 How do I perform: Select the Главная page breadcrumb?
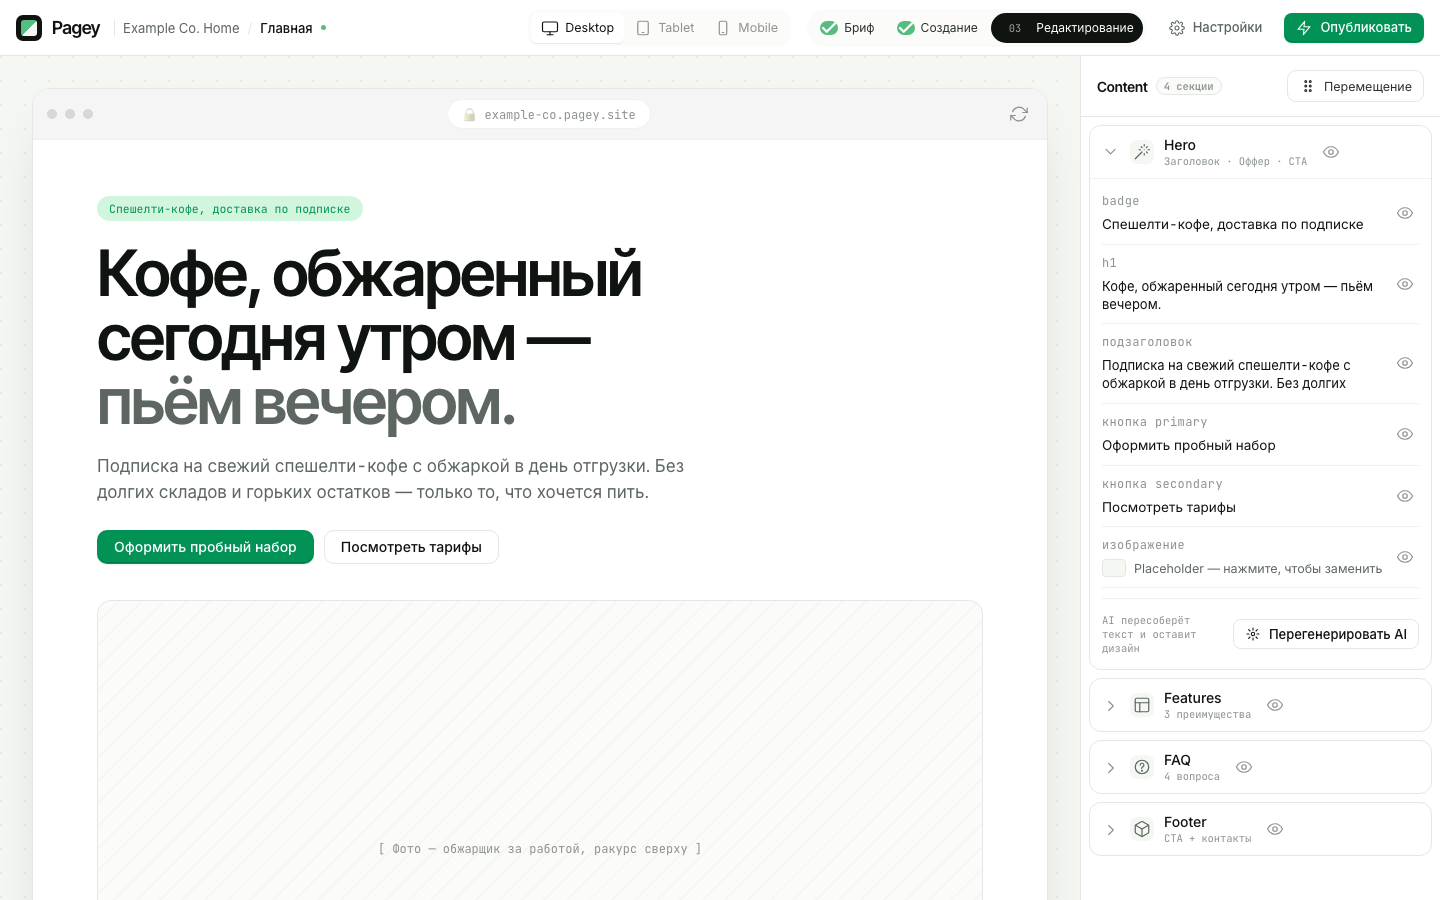286,28
